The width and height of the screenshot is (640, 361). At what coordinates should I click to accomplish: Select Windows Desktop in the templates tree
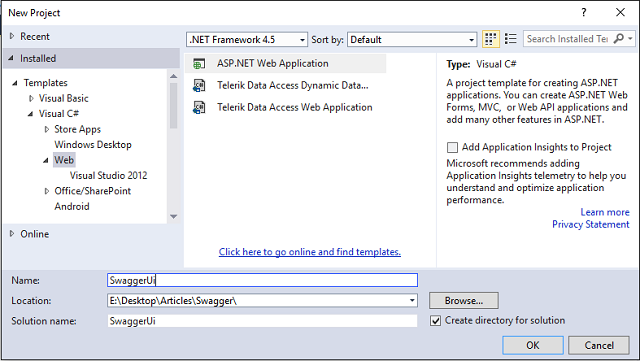click(93, 145)
